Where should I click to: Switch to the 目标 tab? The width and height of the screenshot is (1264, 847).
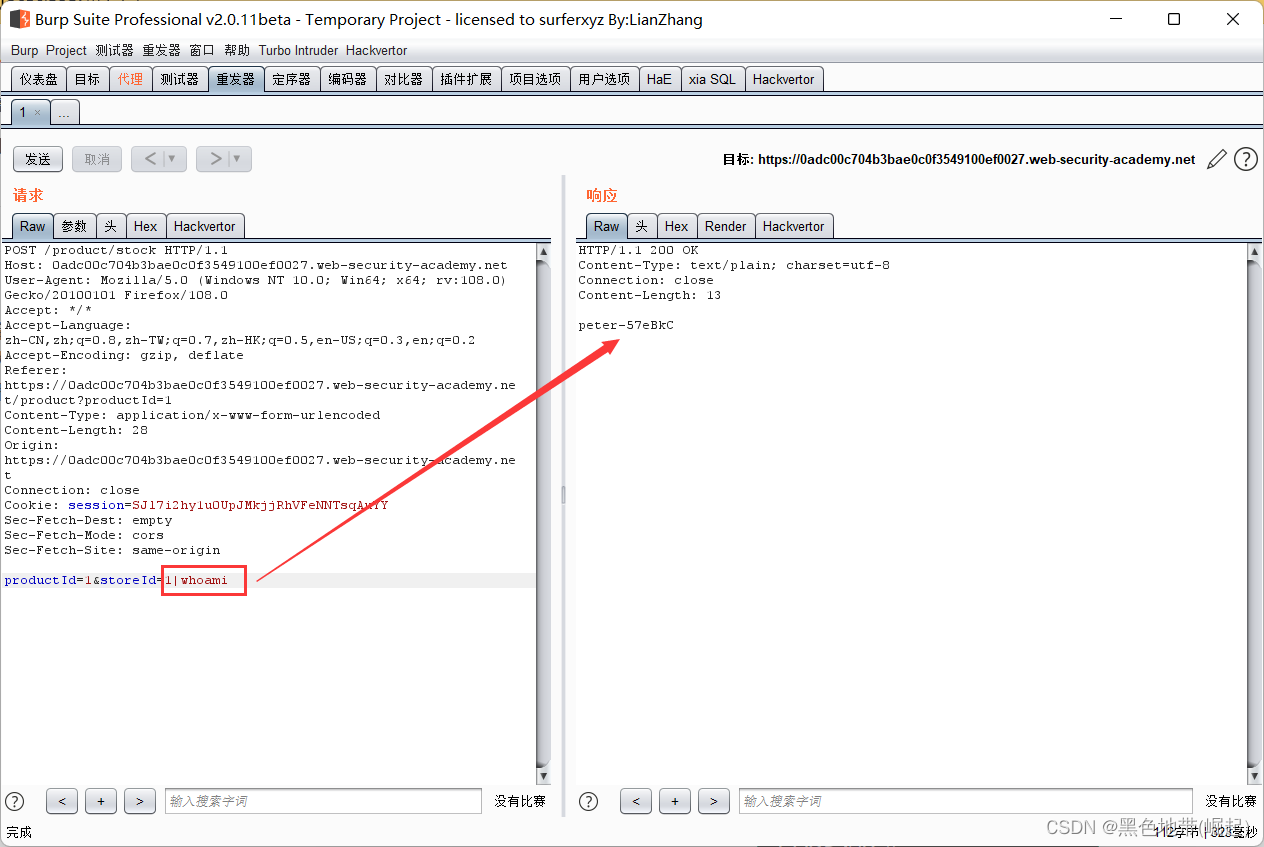(87, 79)
